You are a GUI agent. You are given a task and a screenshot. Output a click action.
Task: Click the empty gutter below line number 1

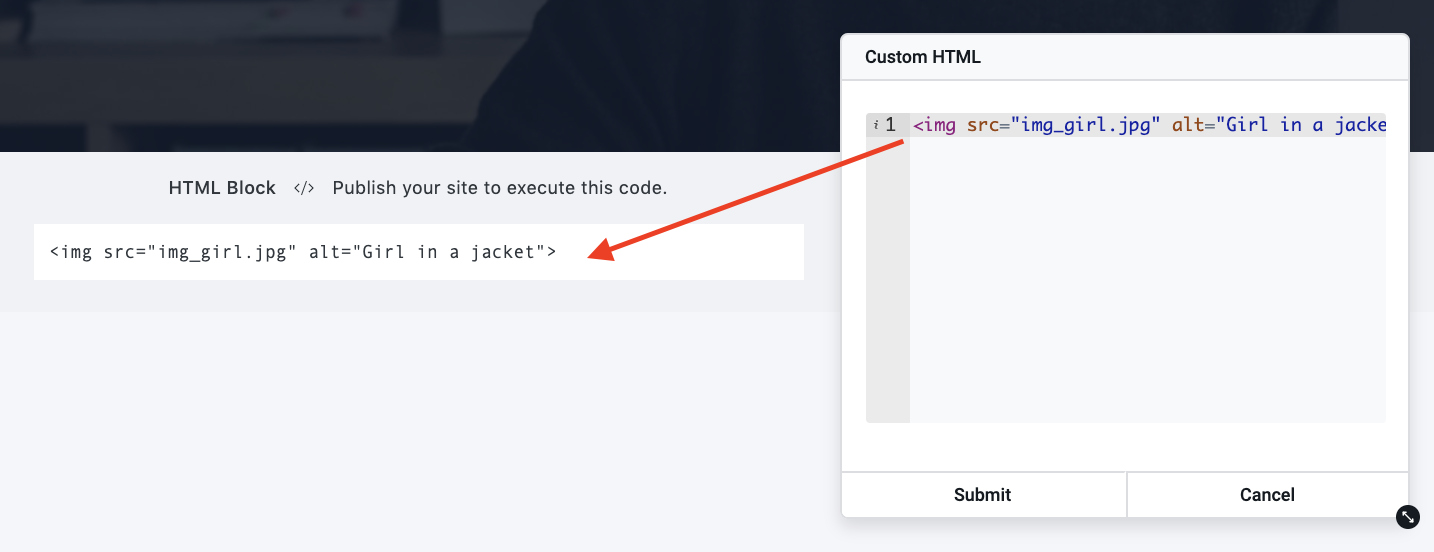pos(888,280)
